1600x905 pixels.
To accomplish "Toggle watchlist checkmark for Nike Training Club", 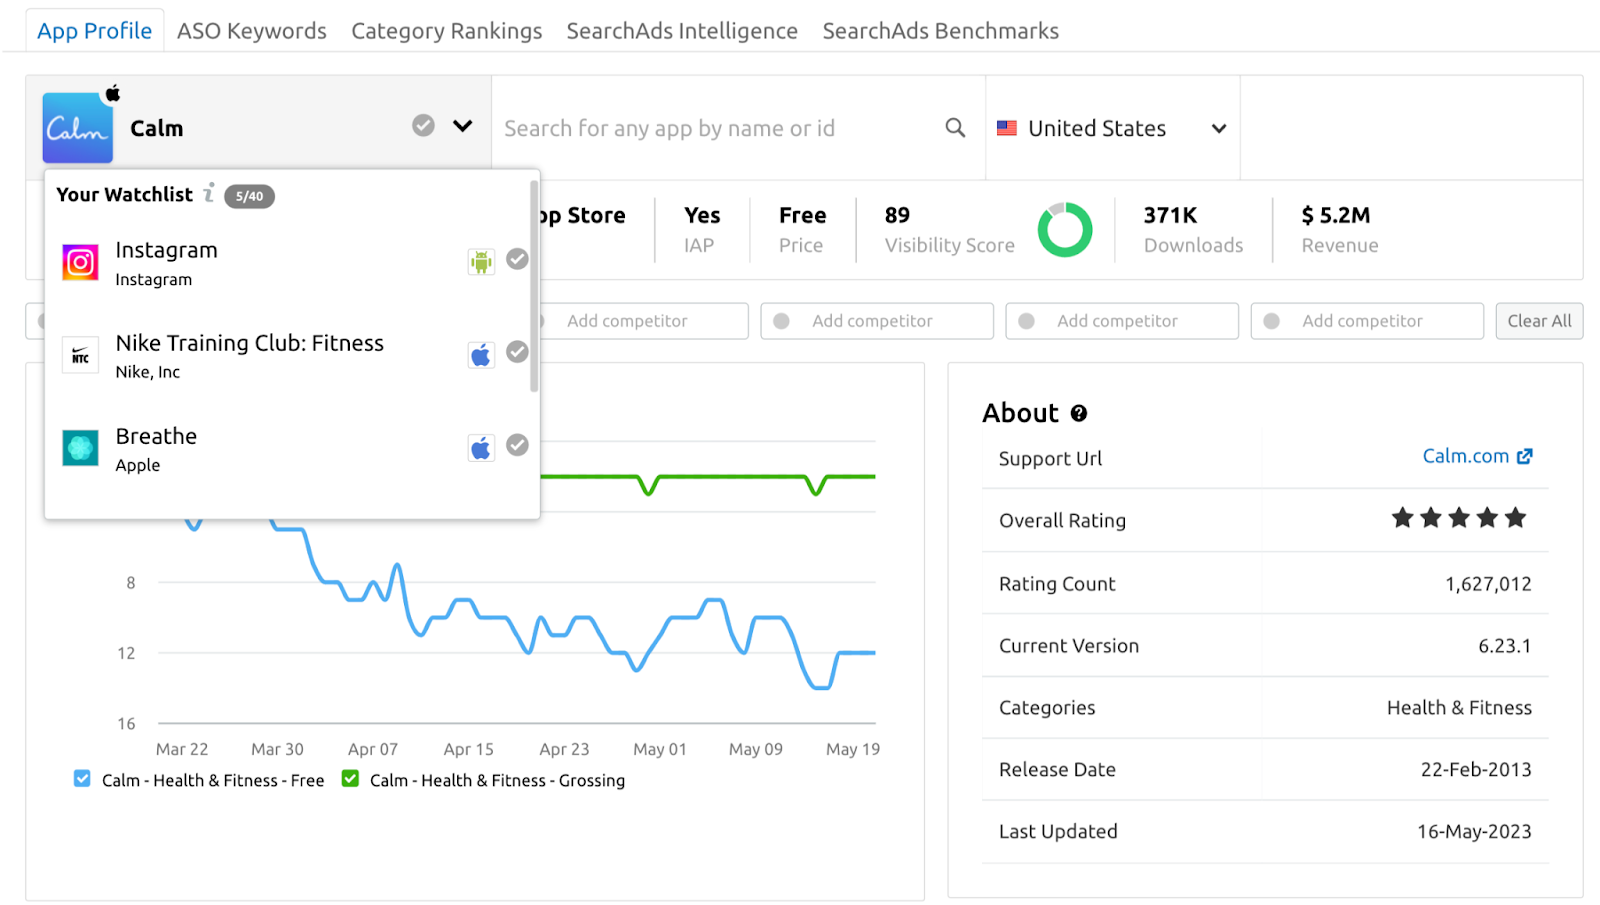I will [x=517, y=352].
